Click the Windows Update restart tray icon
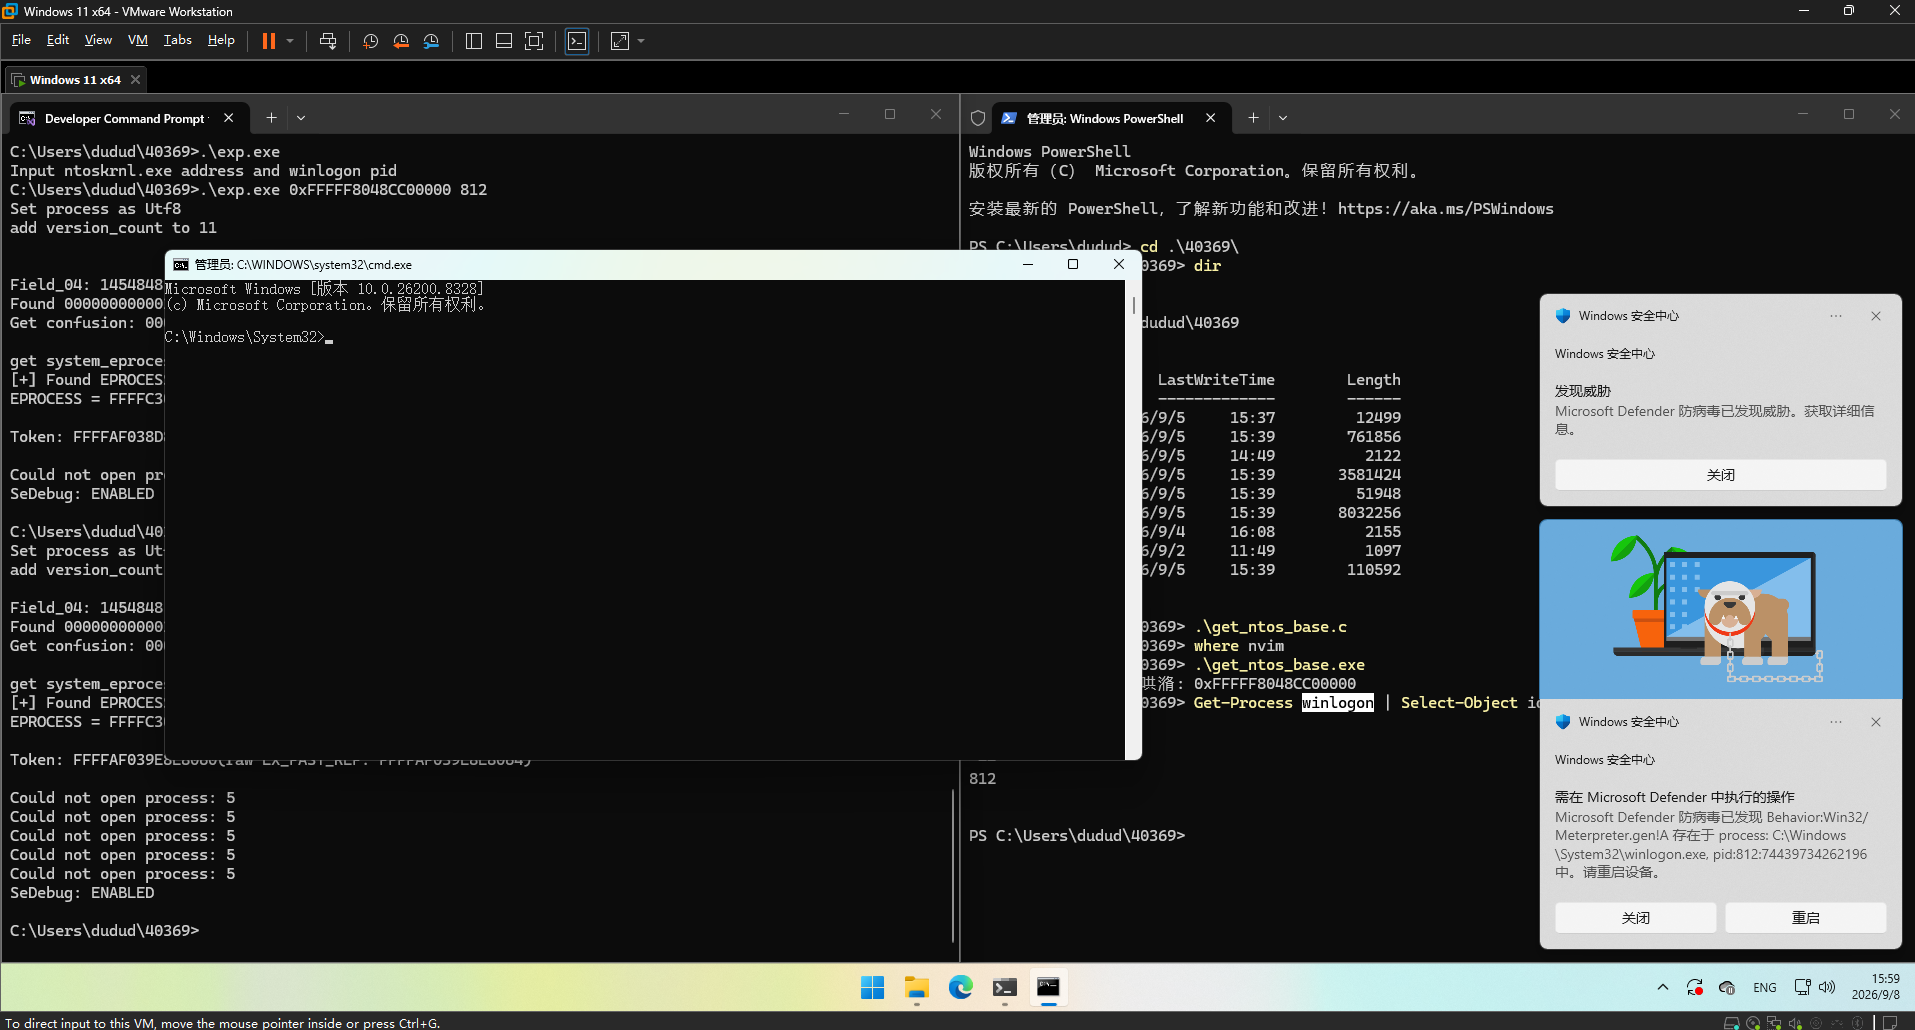The height and width of the screenshot is (1030, 1915). point(1695,988)
